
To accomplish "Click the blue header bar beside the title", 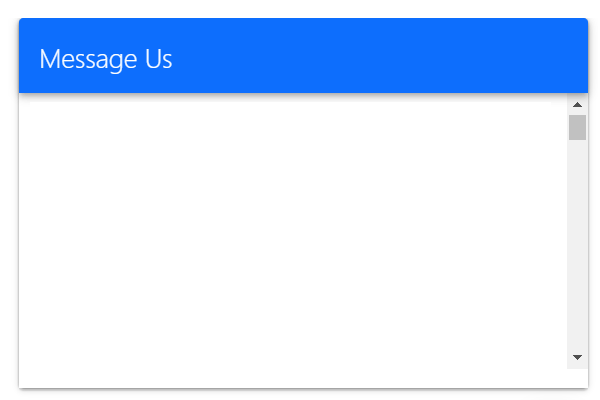I will 379,57.
